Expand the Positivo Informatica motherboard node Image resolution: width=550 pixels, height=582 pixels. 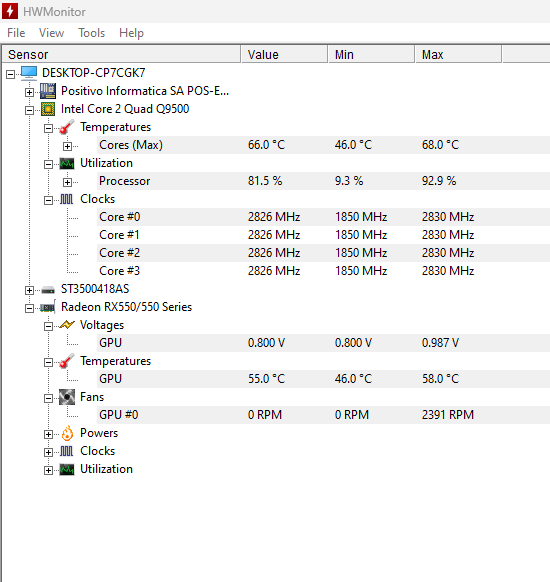(x=29, y=92)
